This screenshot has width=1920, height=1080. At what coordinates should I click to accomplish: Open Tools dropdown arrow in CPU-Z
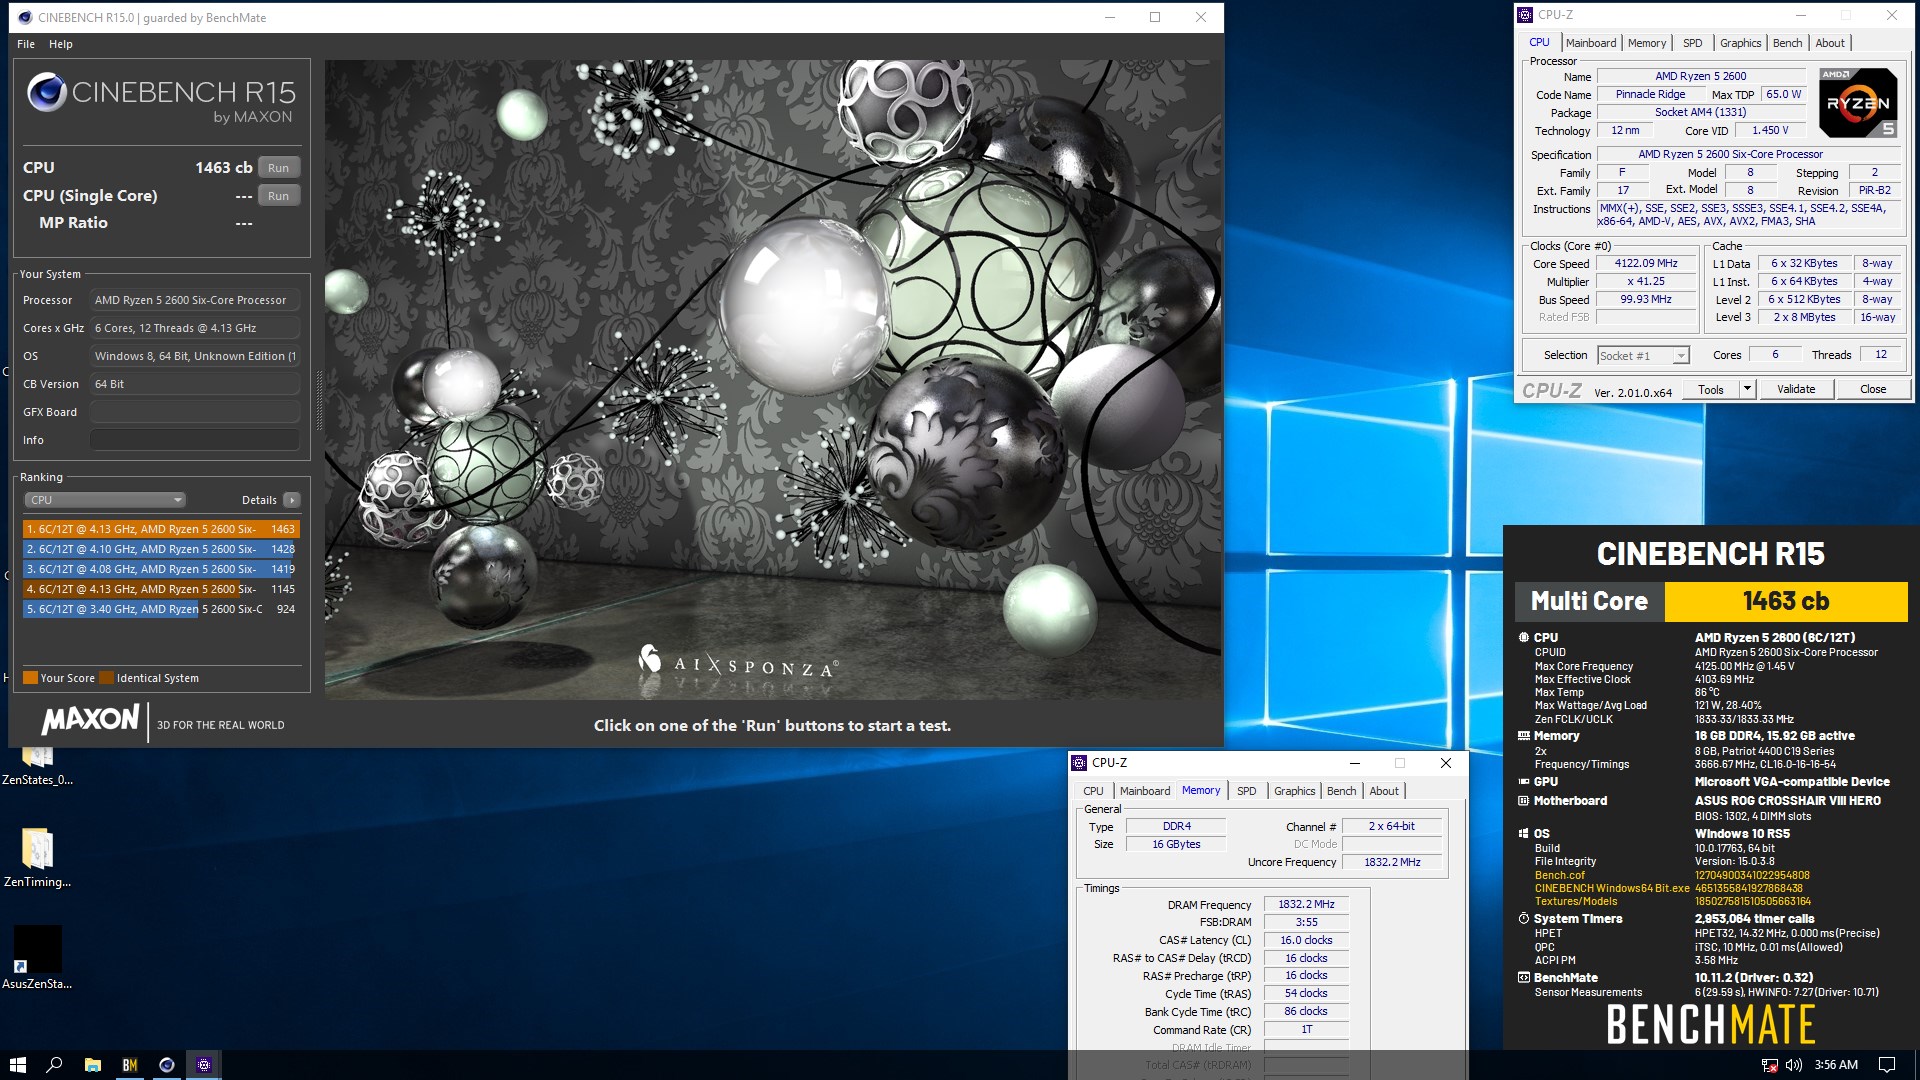[1747, 389]
